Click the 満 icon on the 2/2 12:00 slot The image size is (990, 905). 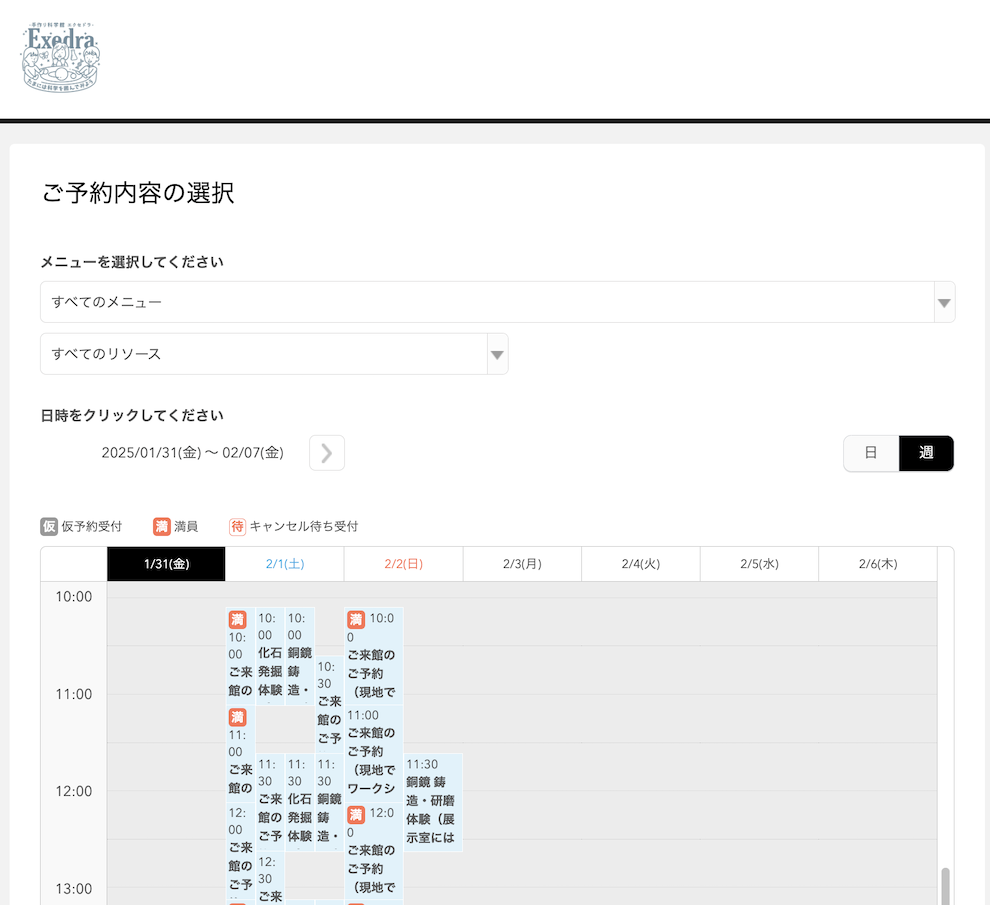coord(355,815)
